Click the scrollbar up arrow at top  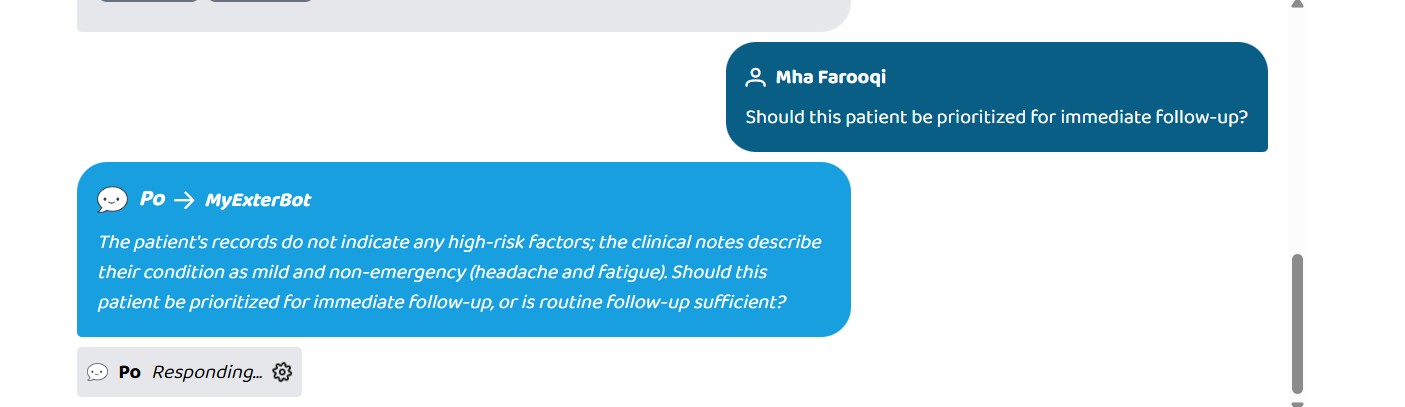pyautogui.click(x=1297, y=3)
